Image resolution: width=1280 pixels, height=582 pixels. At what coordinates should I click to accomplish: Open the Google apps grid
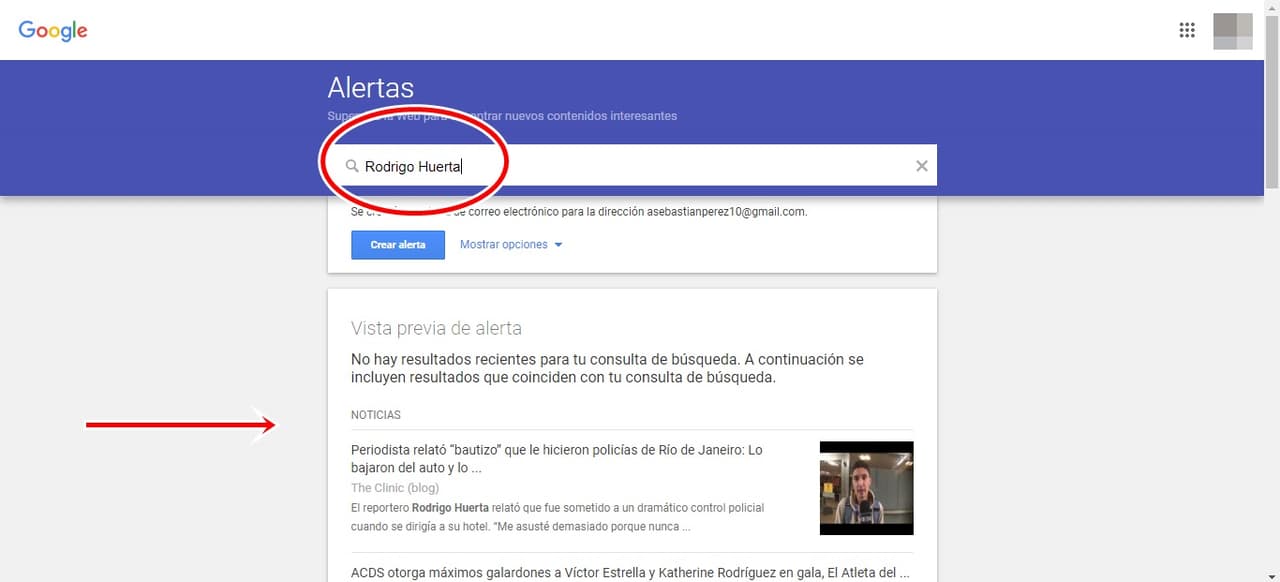1187,30
